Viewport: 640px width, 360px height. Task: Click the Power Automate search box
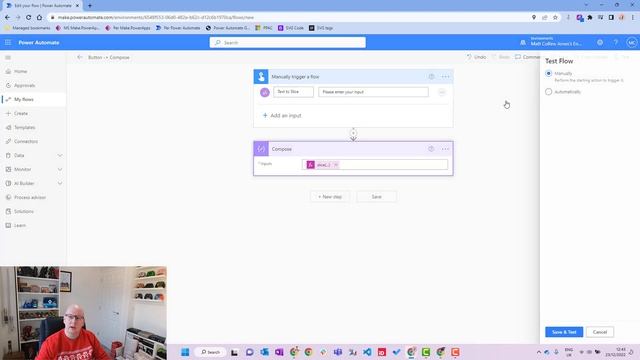(288, 42)
